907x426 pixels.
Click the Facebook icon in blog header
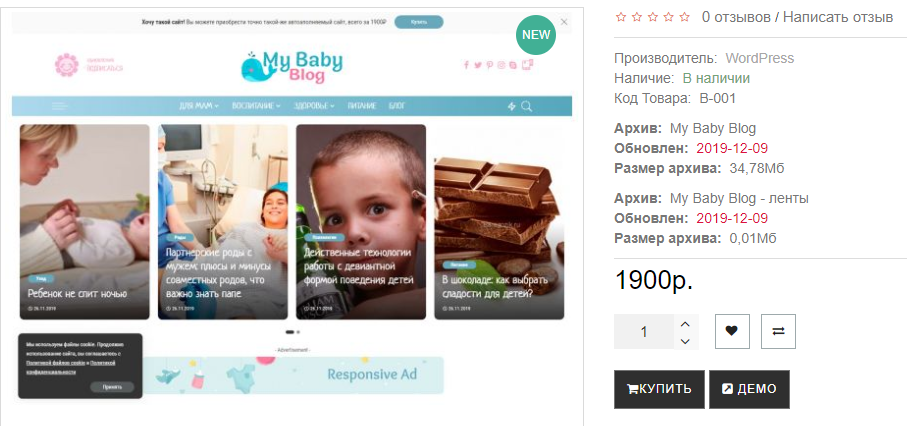466,65
